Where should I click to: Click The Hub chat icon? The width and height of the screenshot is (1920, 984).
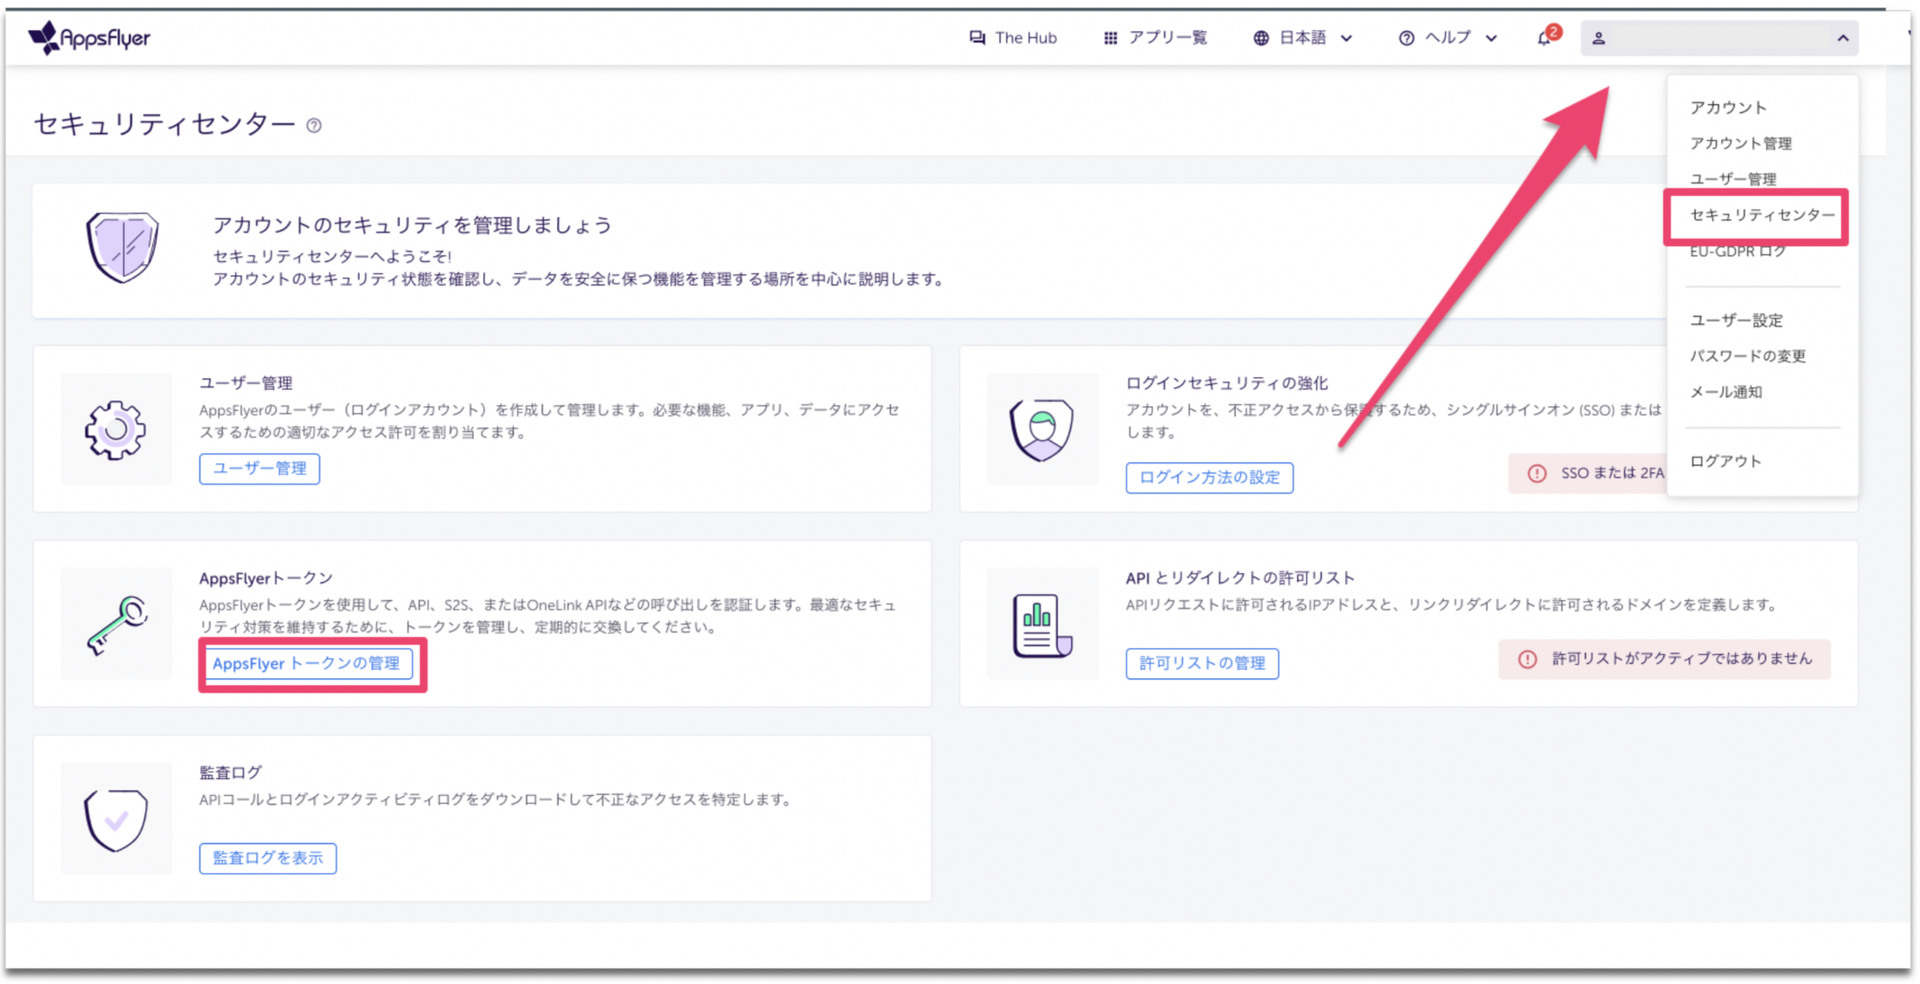[x=977, y=38]
